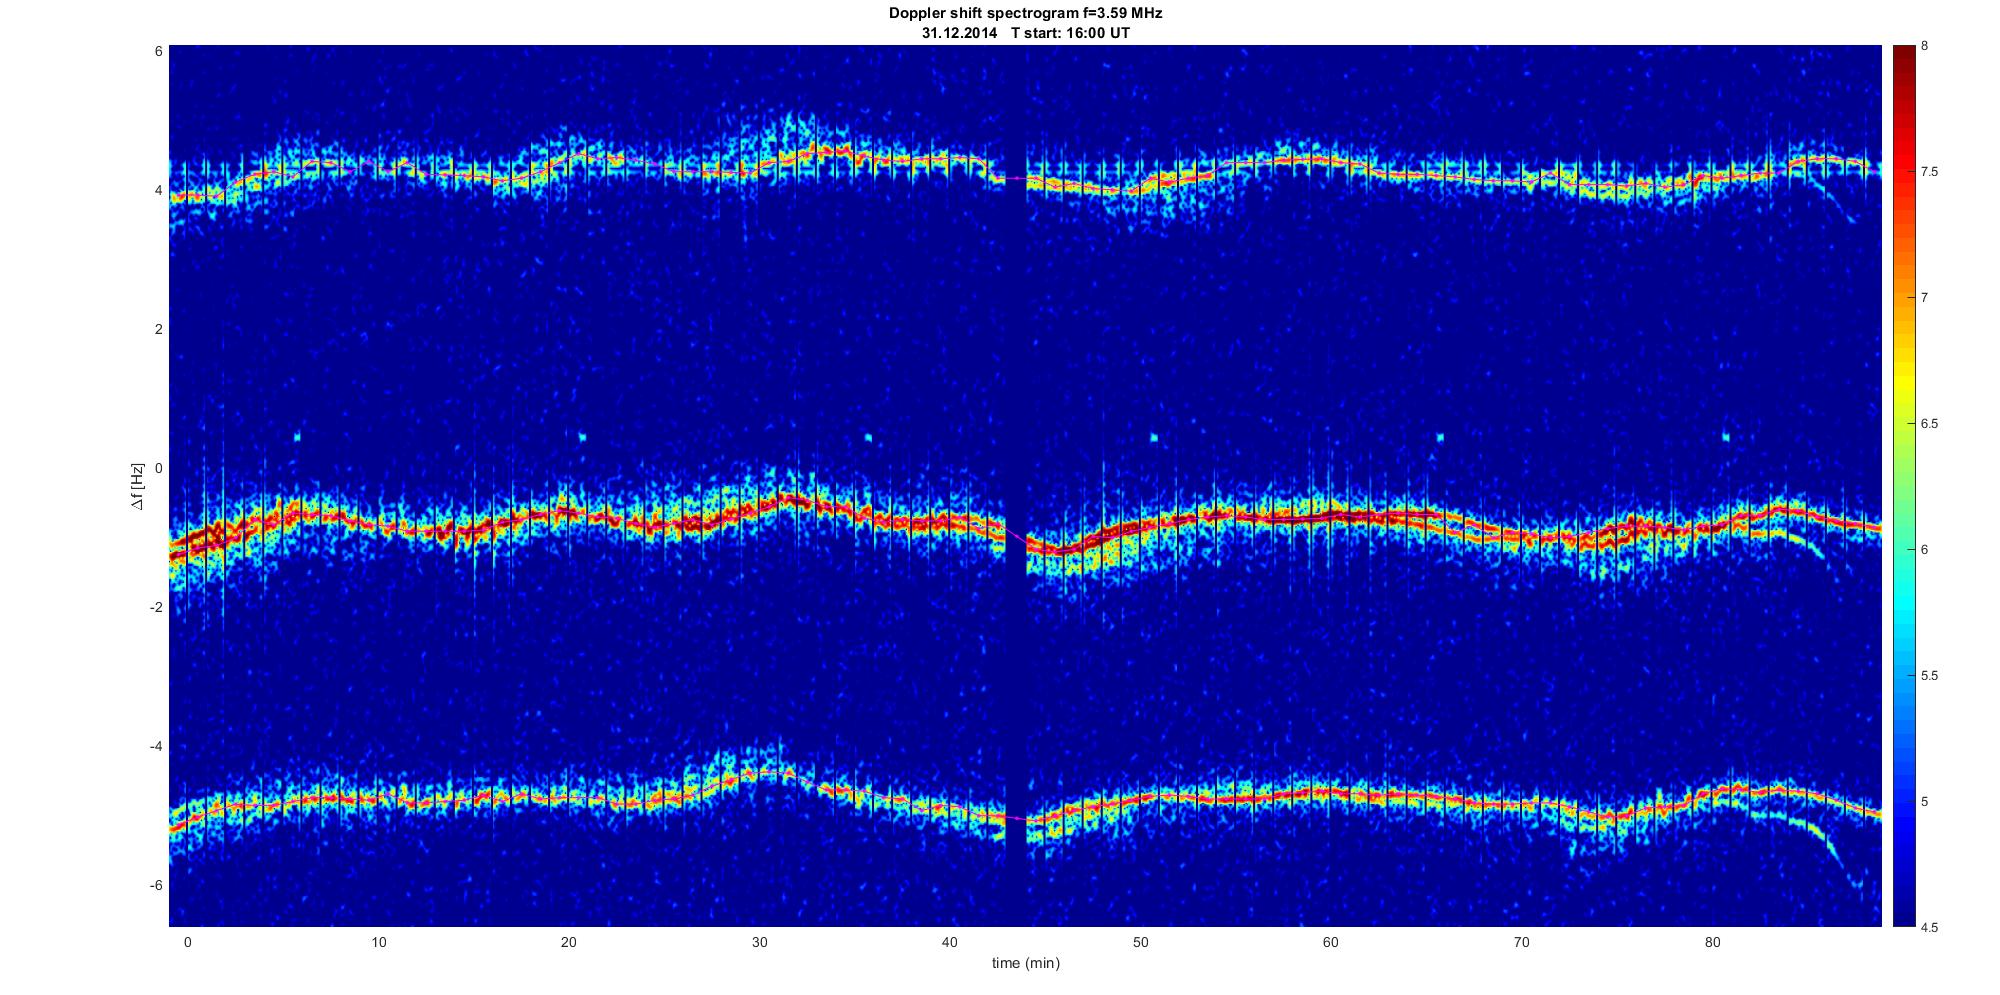Click the y-axis tick label -4
2000x995 pixels.
pos(156,746)
